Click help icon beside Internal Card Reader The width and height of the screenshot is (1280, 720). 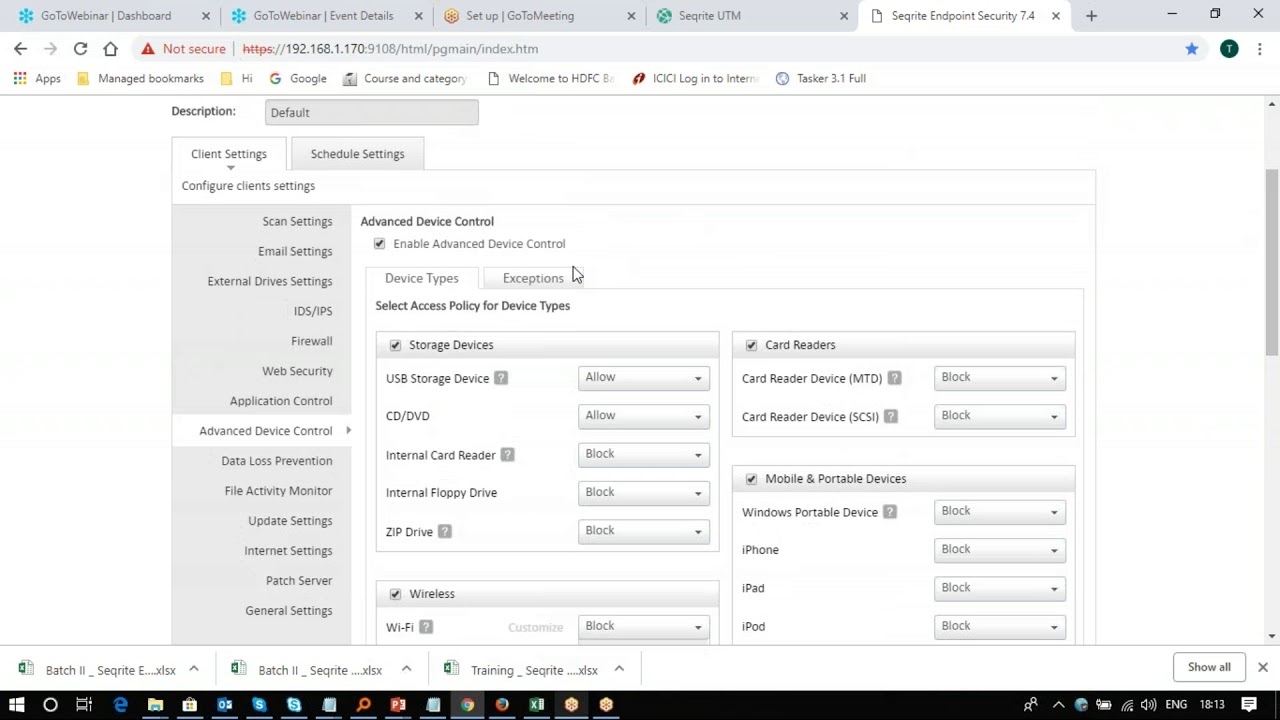coord(507,455)
